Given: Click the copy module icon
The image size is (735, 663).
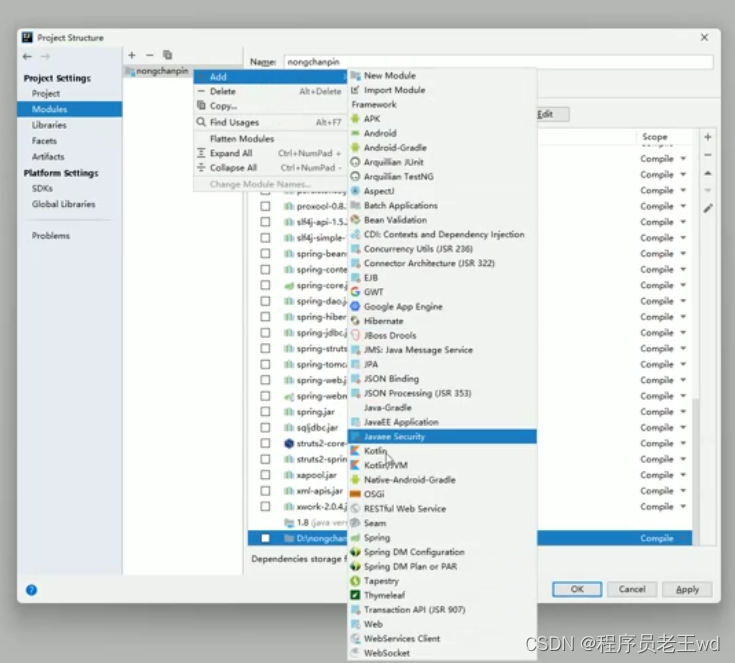Looking at the screenshot, I should 167,55.
